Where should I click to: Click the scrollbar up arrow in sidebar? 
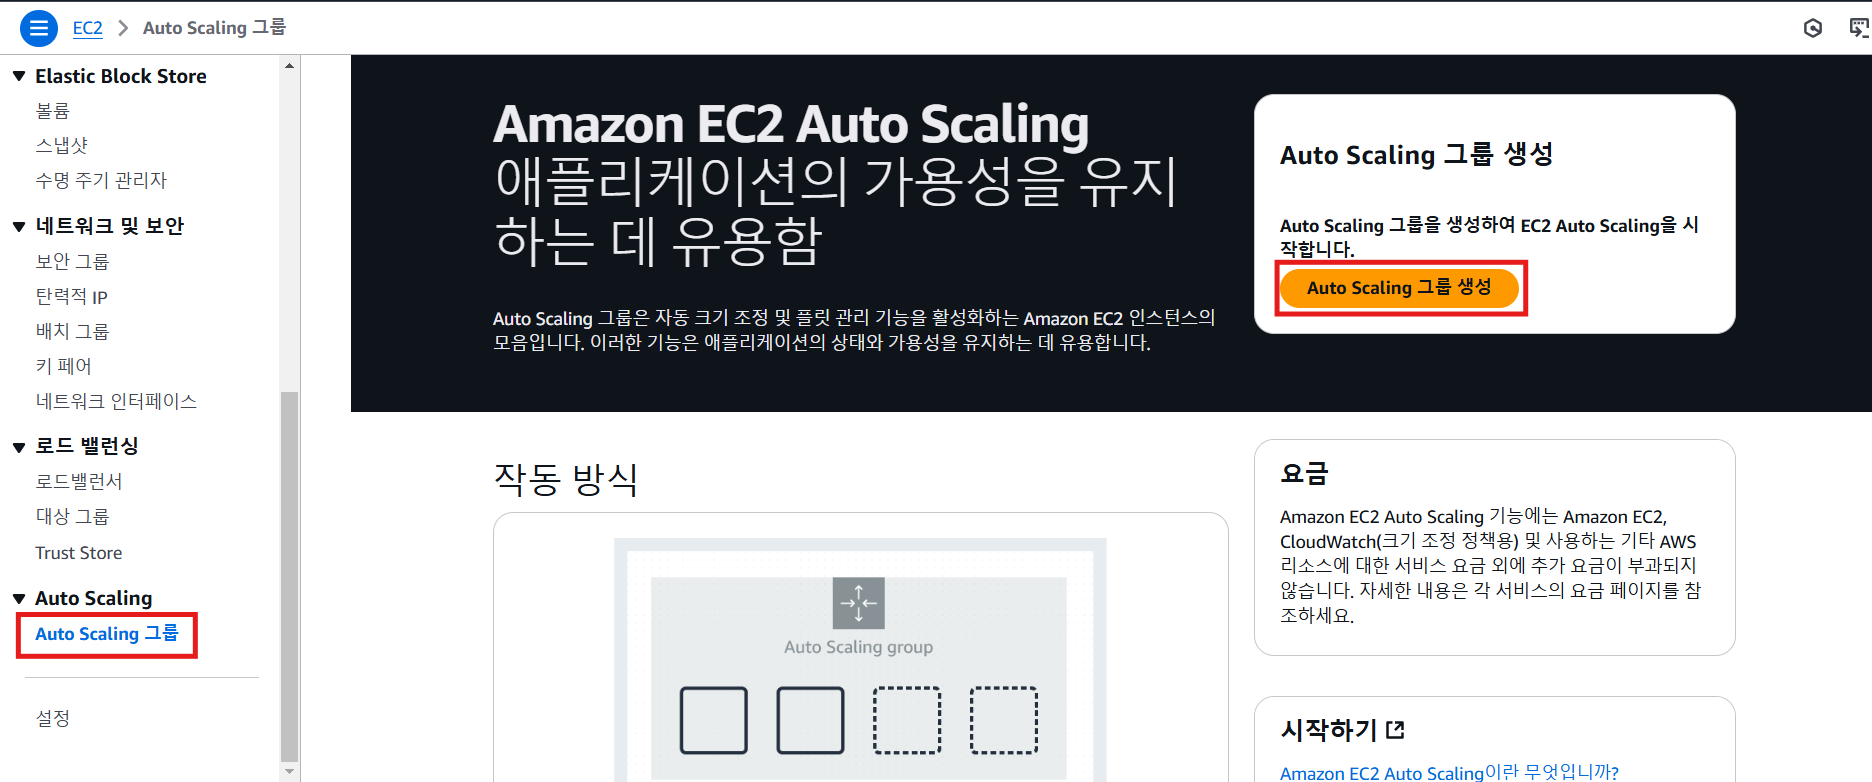[x=290, y=66]
